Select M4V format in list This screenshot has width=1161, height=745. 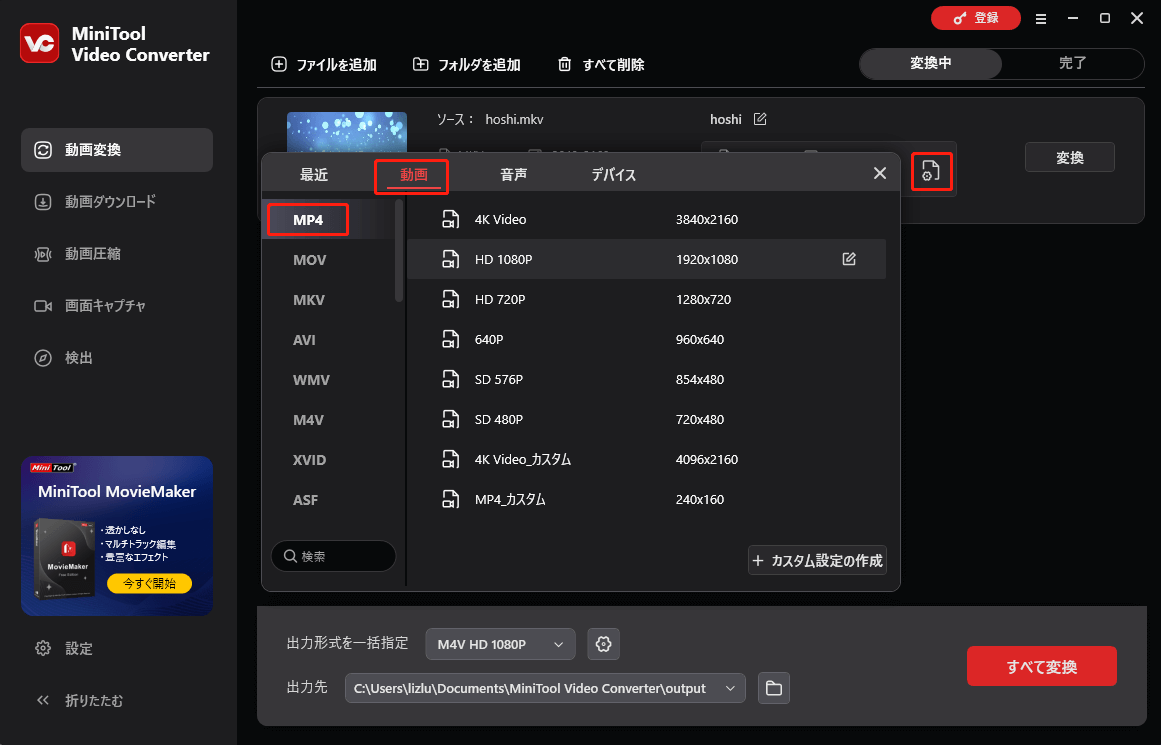point(308,420)
